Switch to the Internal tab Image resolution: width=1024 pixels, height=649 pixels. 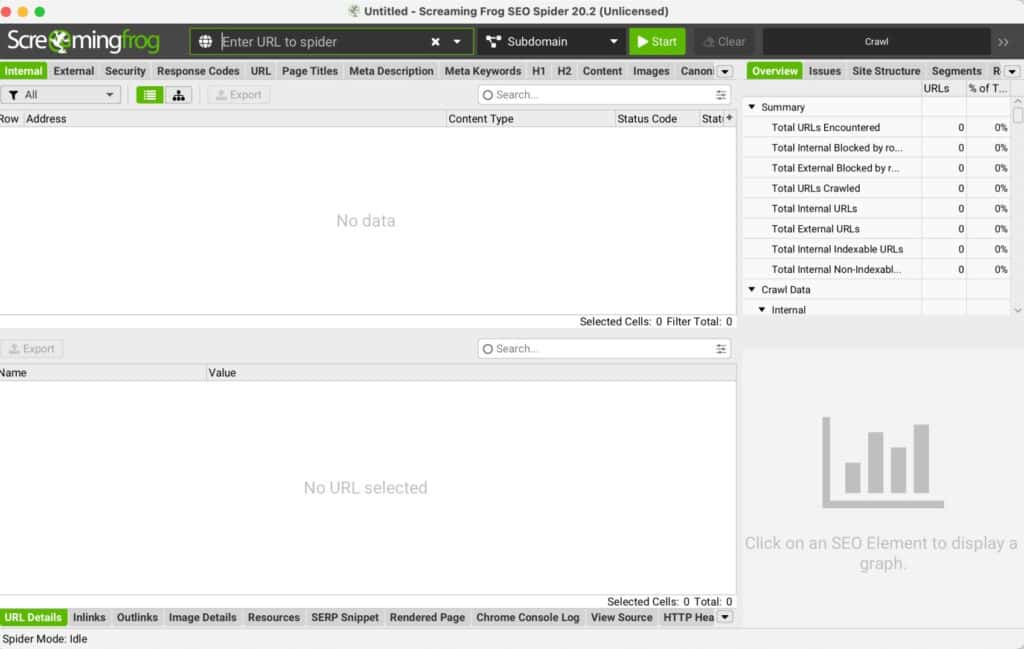[x=24, y=71]
